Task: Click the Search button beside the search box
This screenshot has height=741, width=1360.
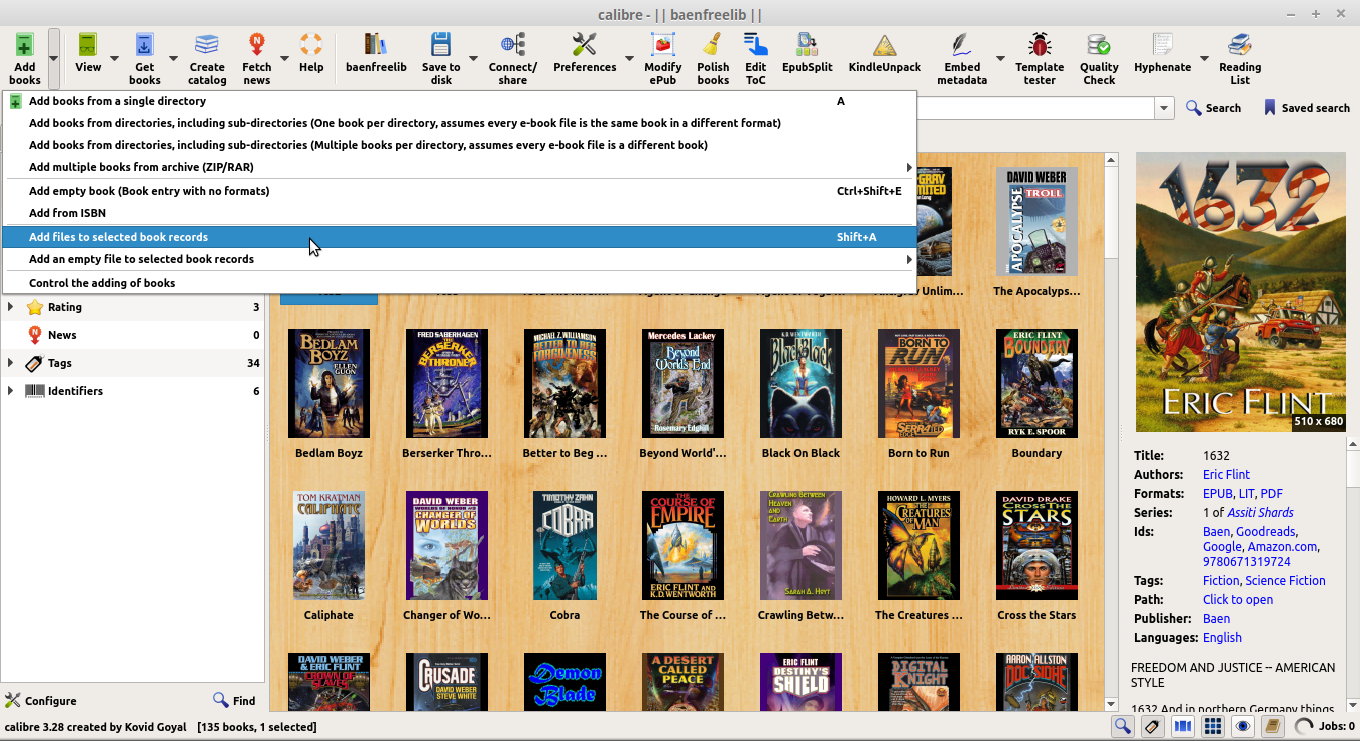Action: [x=1213, y=108]
